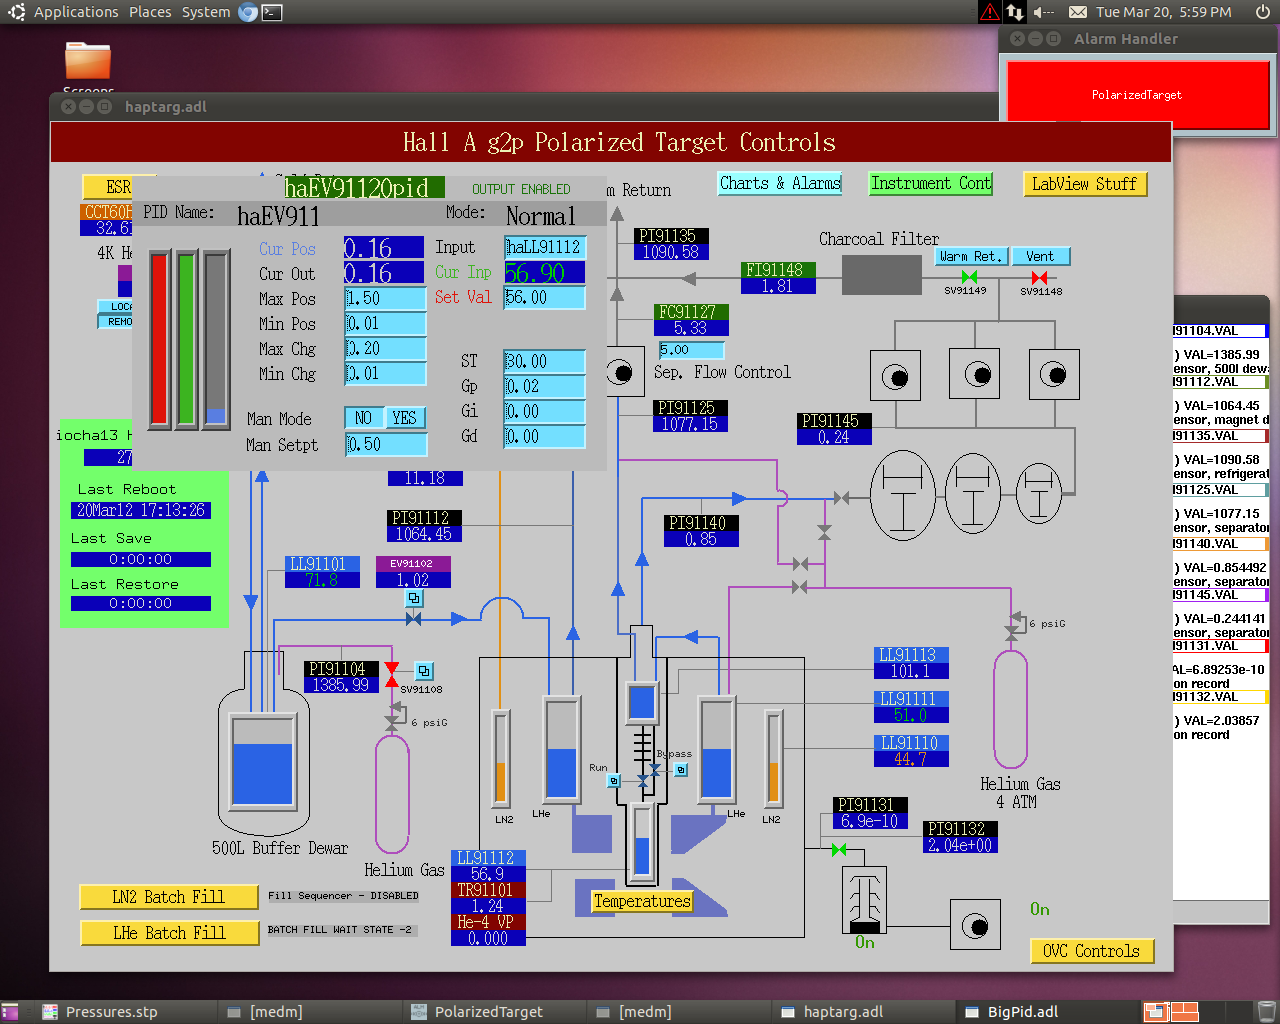Click Max Pos field showing 1.50
This screenshot has width=1280, height=1024.
385,298
